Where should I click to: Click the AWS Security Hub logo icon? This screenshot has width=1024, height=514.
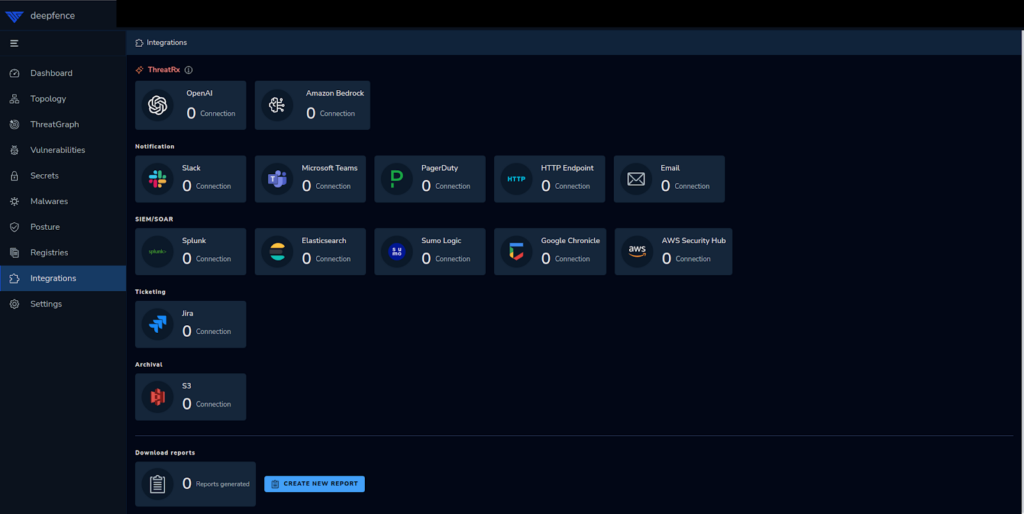point(637,251)
